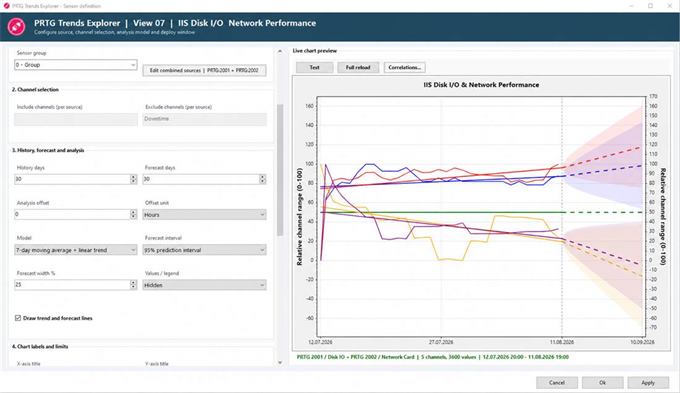This screenshot has height=393, width=680.
Task: Close the Trends Explorer window
Action: click(670, 6)
